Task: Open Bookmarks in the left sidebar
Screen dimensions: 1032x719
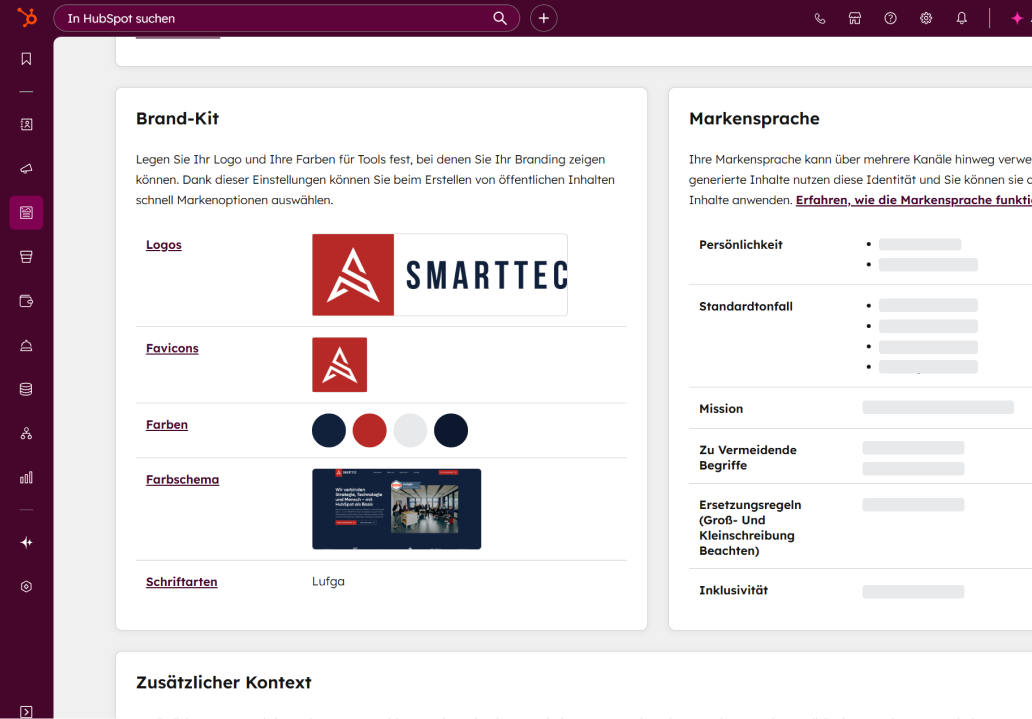Action: click(26, 59)
